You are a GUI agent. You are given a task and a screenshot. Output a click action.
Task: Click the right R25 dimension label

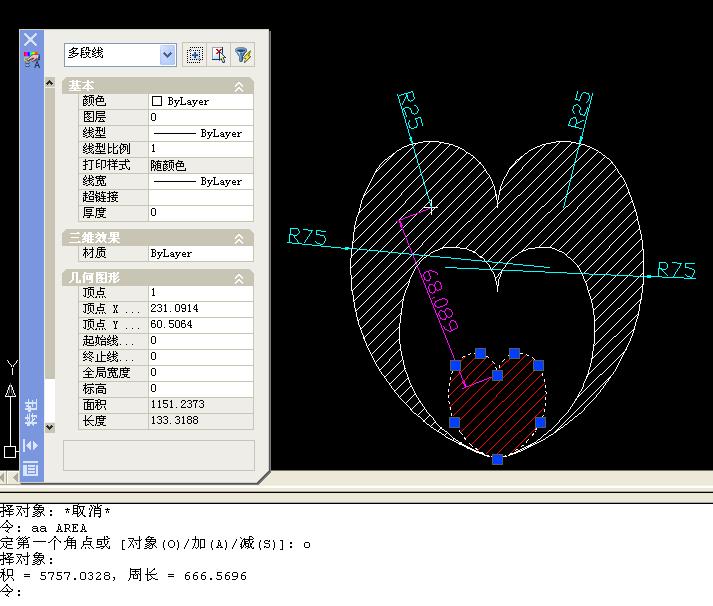(x=580, y=110)
